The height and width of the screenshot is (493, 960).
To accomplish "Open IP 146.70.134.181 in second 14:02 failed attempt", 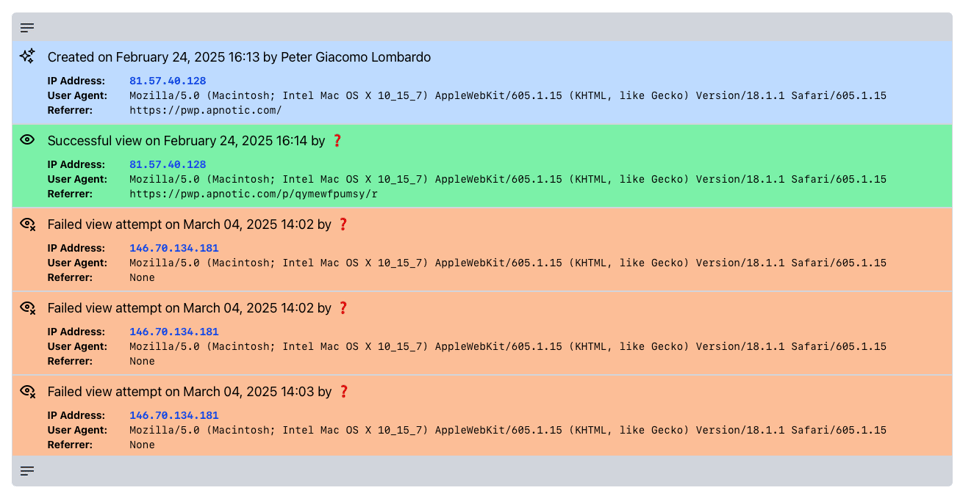I will coord(173,332).
